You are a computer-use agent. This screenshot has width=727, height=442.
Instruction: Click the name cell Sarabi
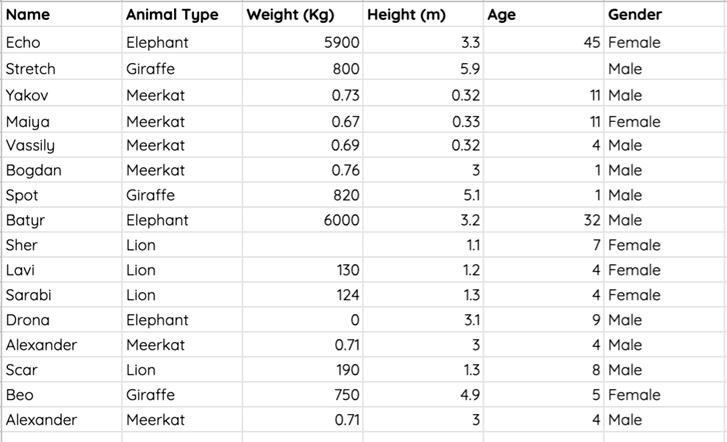[60, 295]
